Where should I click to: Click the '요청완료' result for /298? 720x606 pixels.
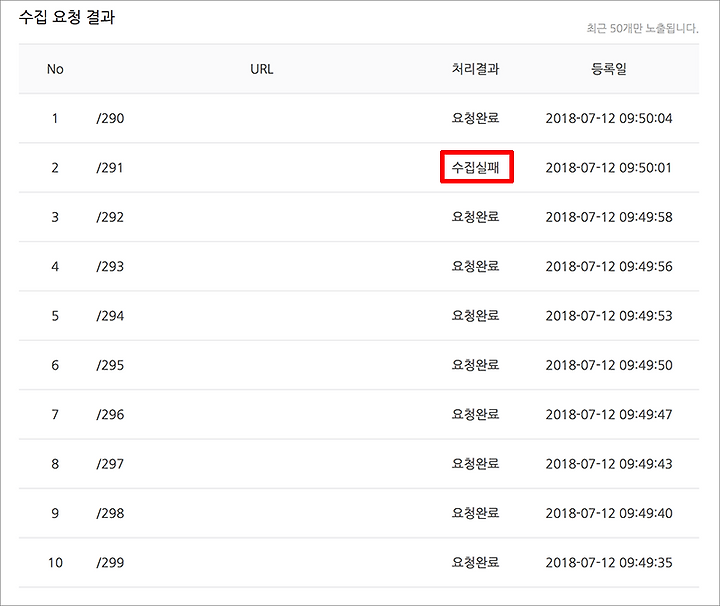click(475, 513)
